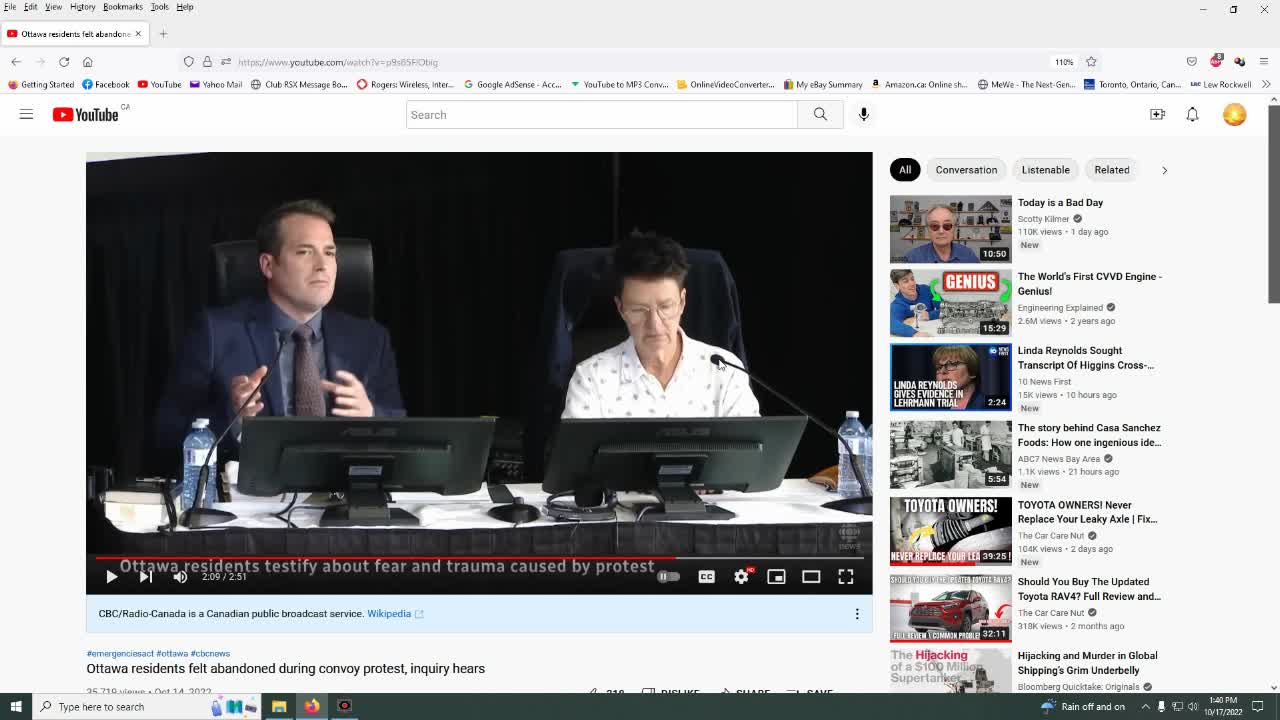
Task: Open 'The World's First CVVD Engine' video title
Action: click(x=1089, y=284)
